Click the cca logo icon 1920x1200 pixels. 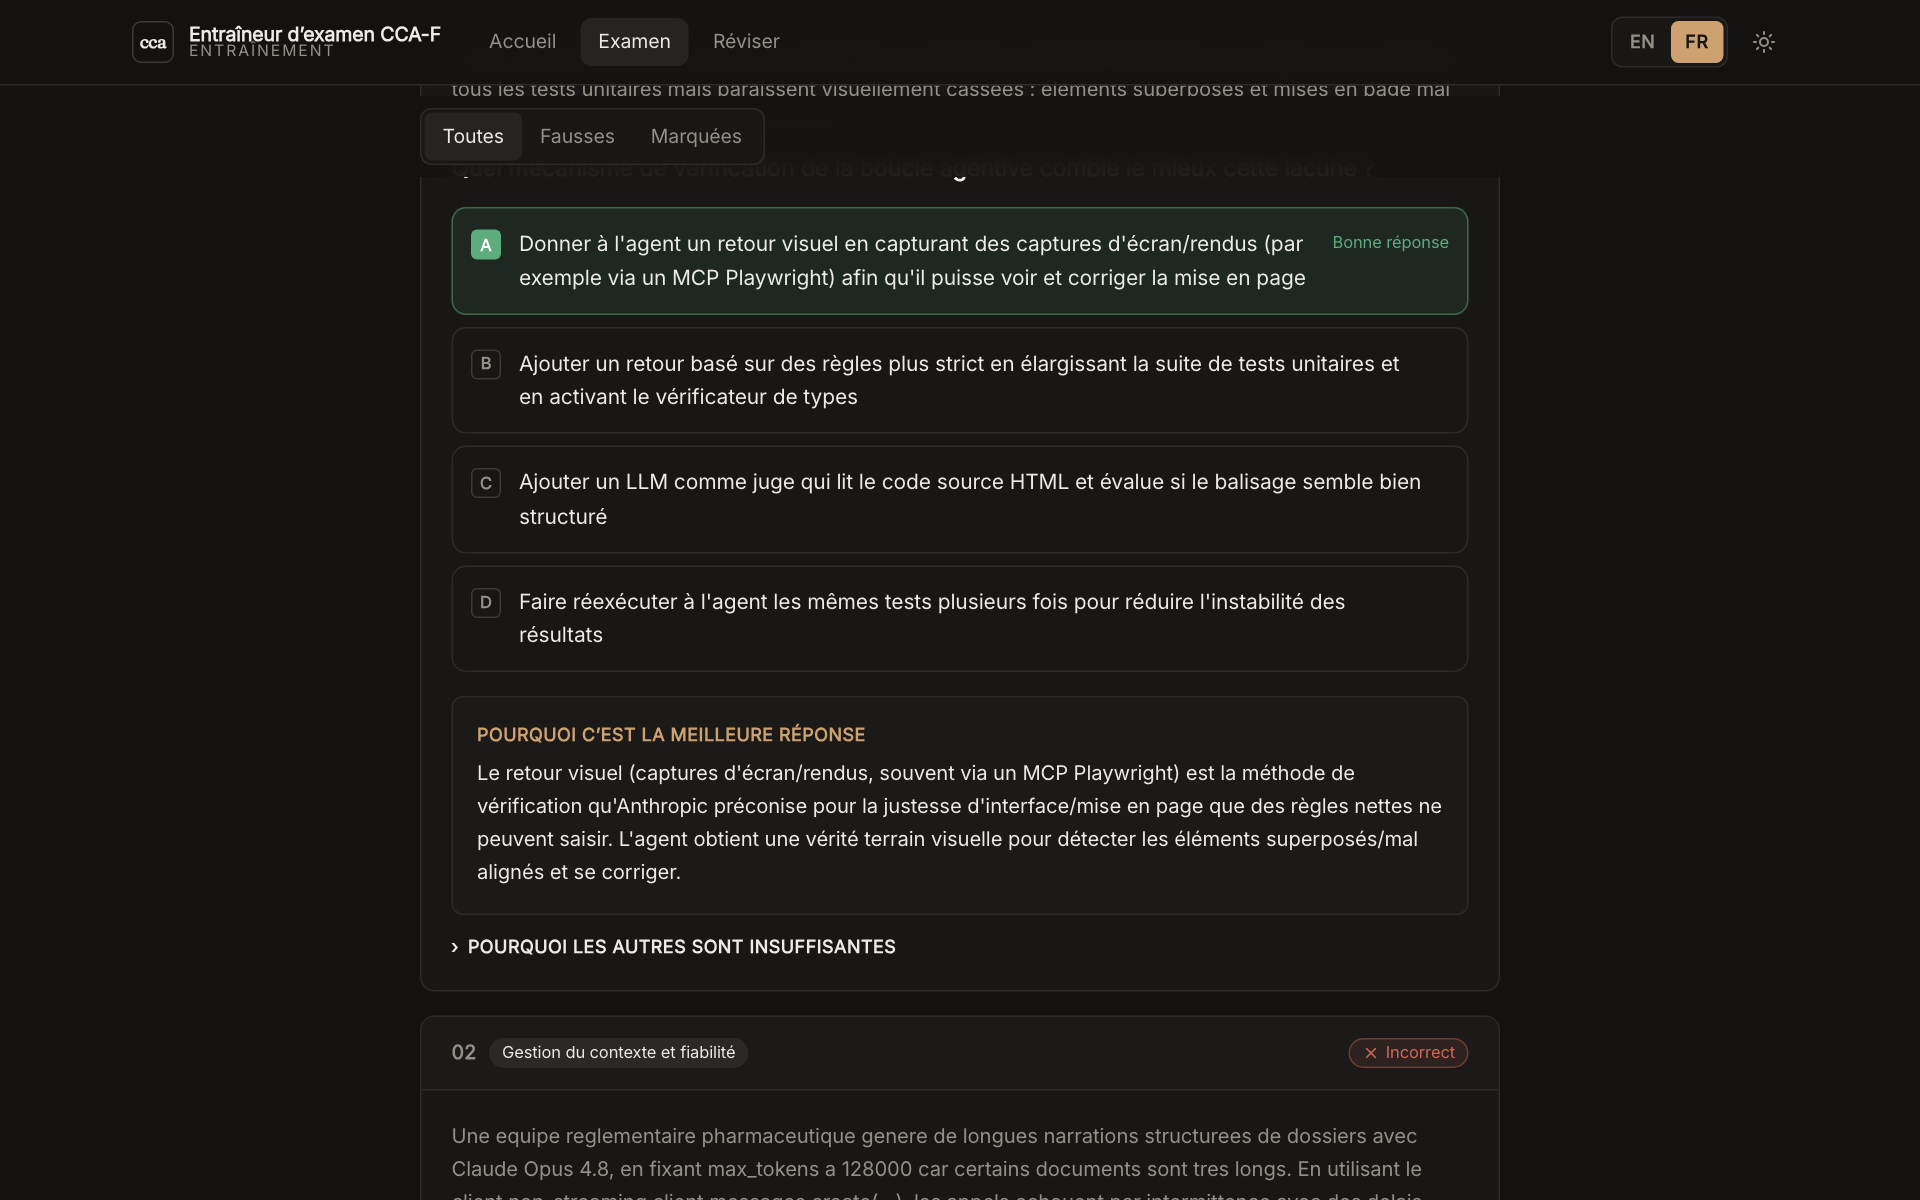coord(153,42)
